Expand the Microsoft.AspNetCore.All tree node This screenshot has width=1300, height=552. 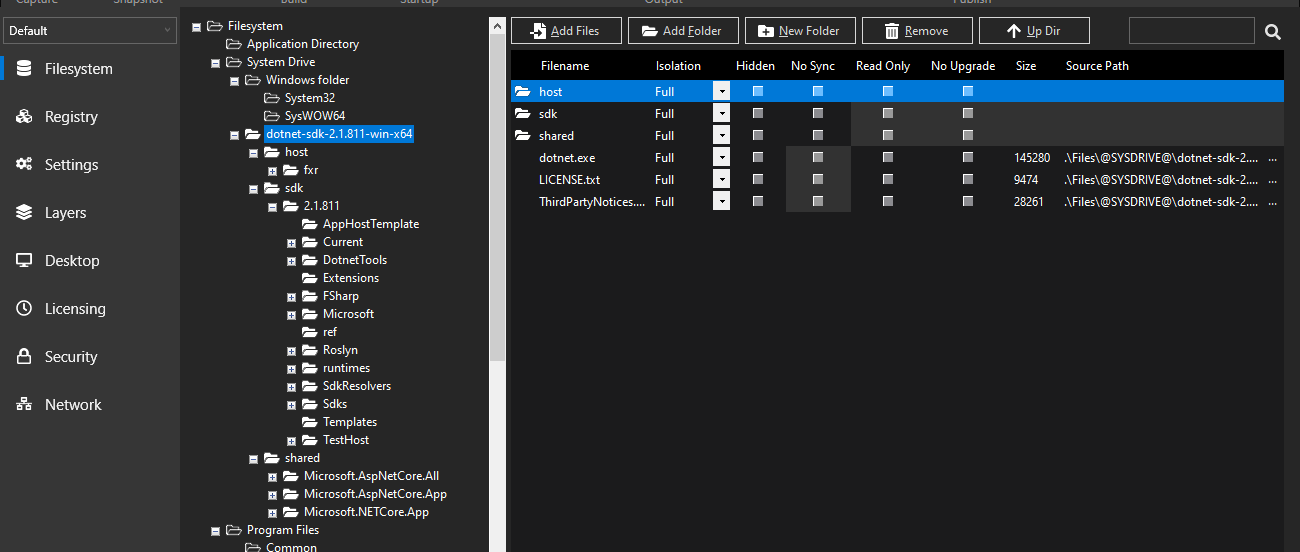pyautogui.click(x=272, y=476)
